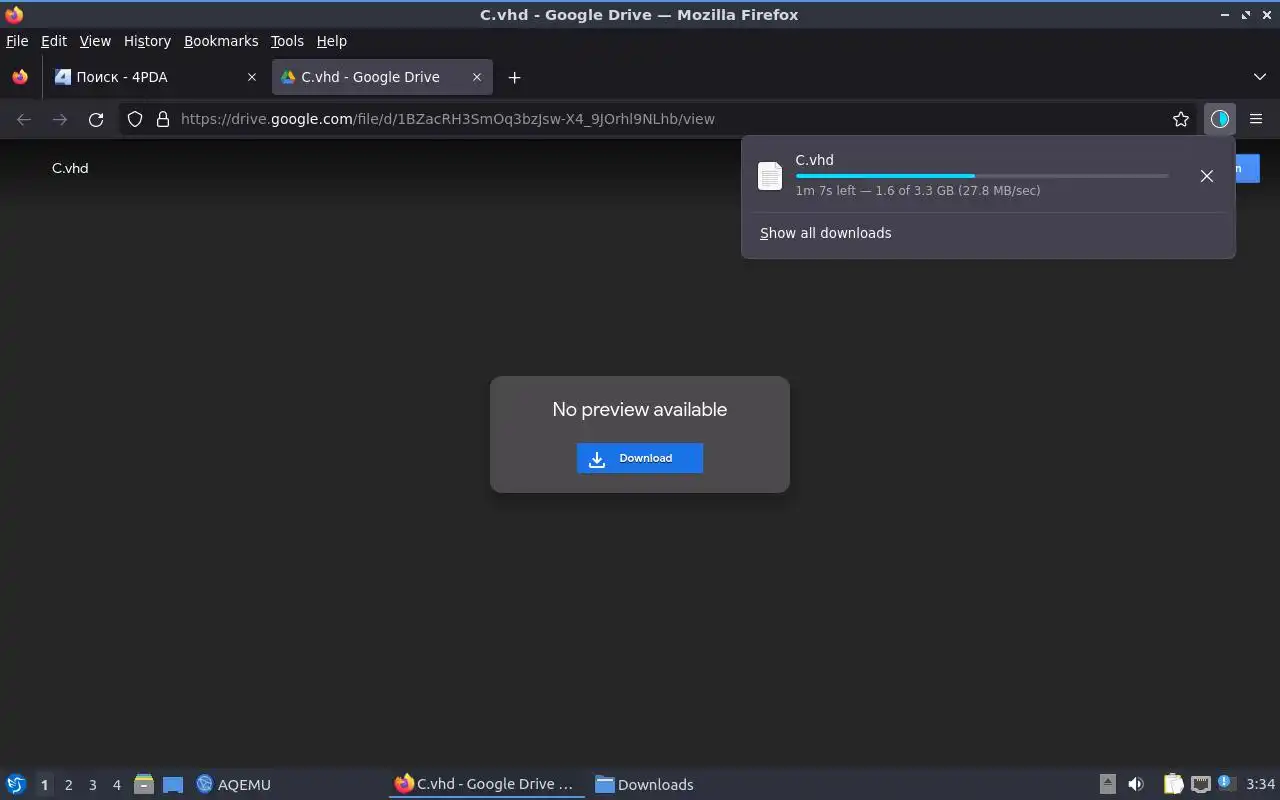Switch to workspace 4
The width and height of the screenshot is (1280, 800).
[116, 785]
